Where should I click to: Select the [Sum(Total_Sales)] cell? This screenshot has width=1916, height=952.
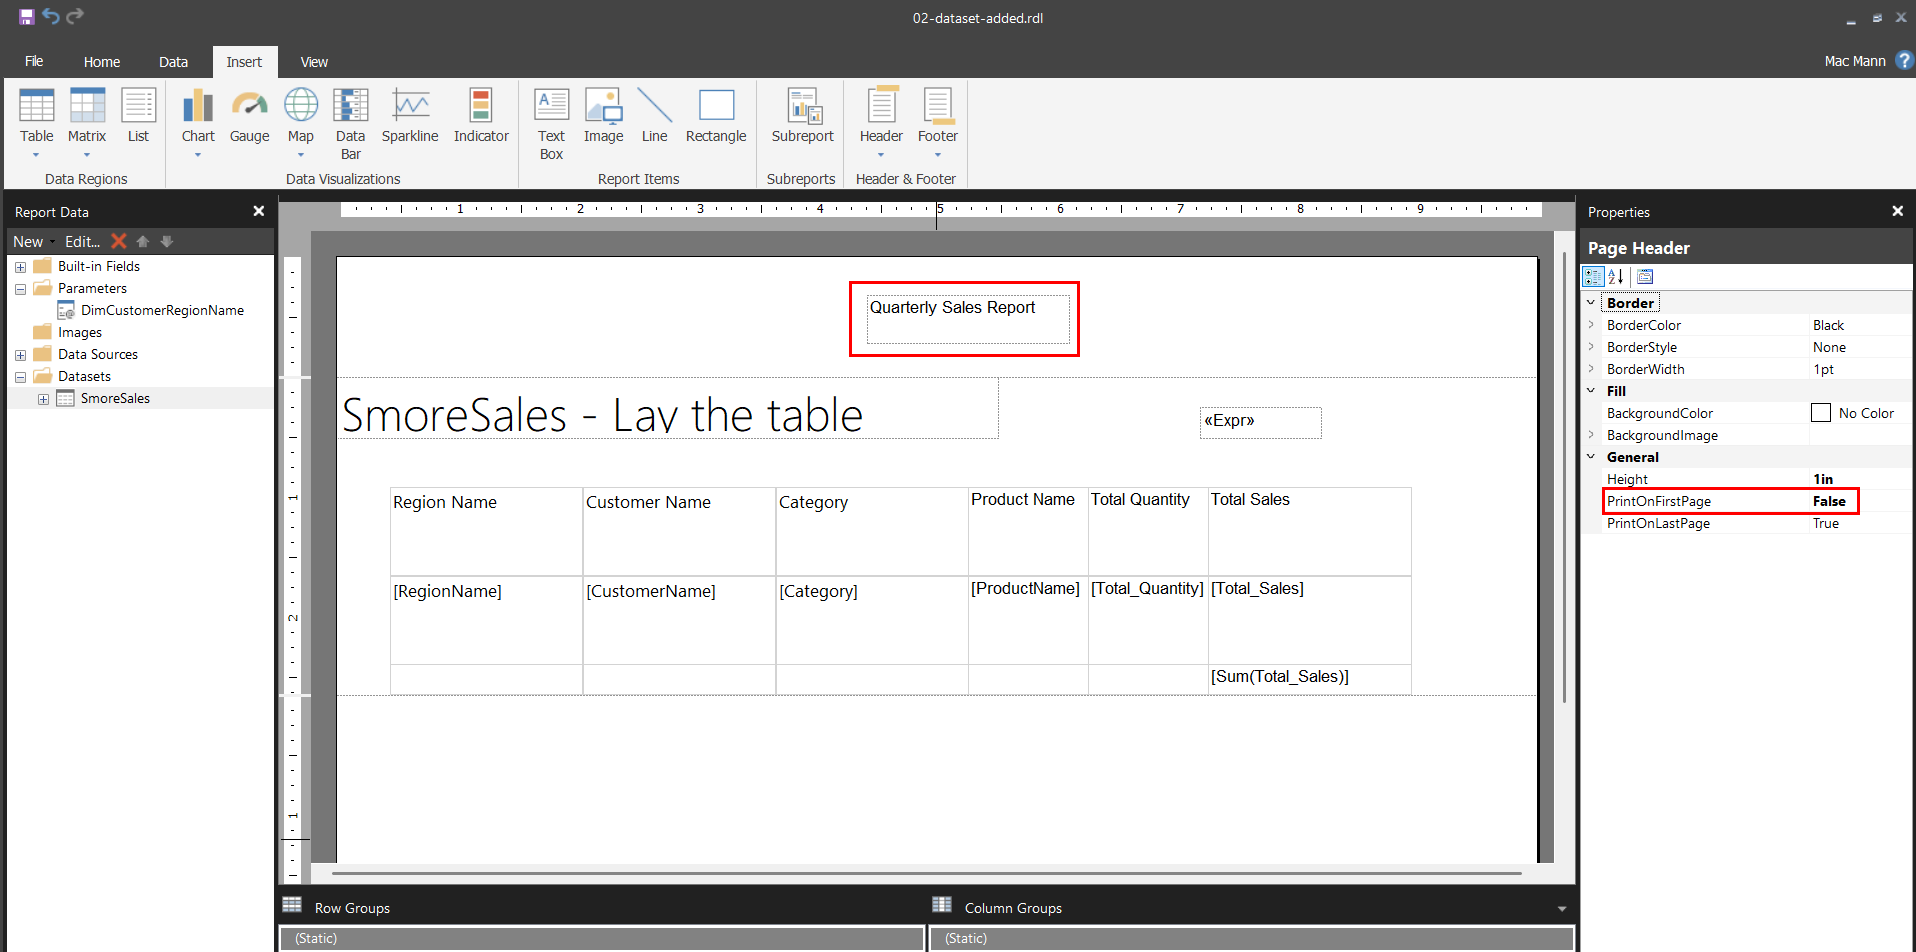1310,679
